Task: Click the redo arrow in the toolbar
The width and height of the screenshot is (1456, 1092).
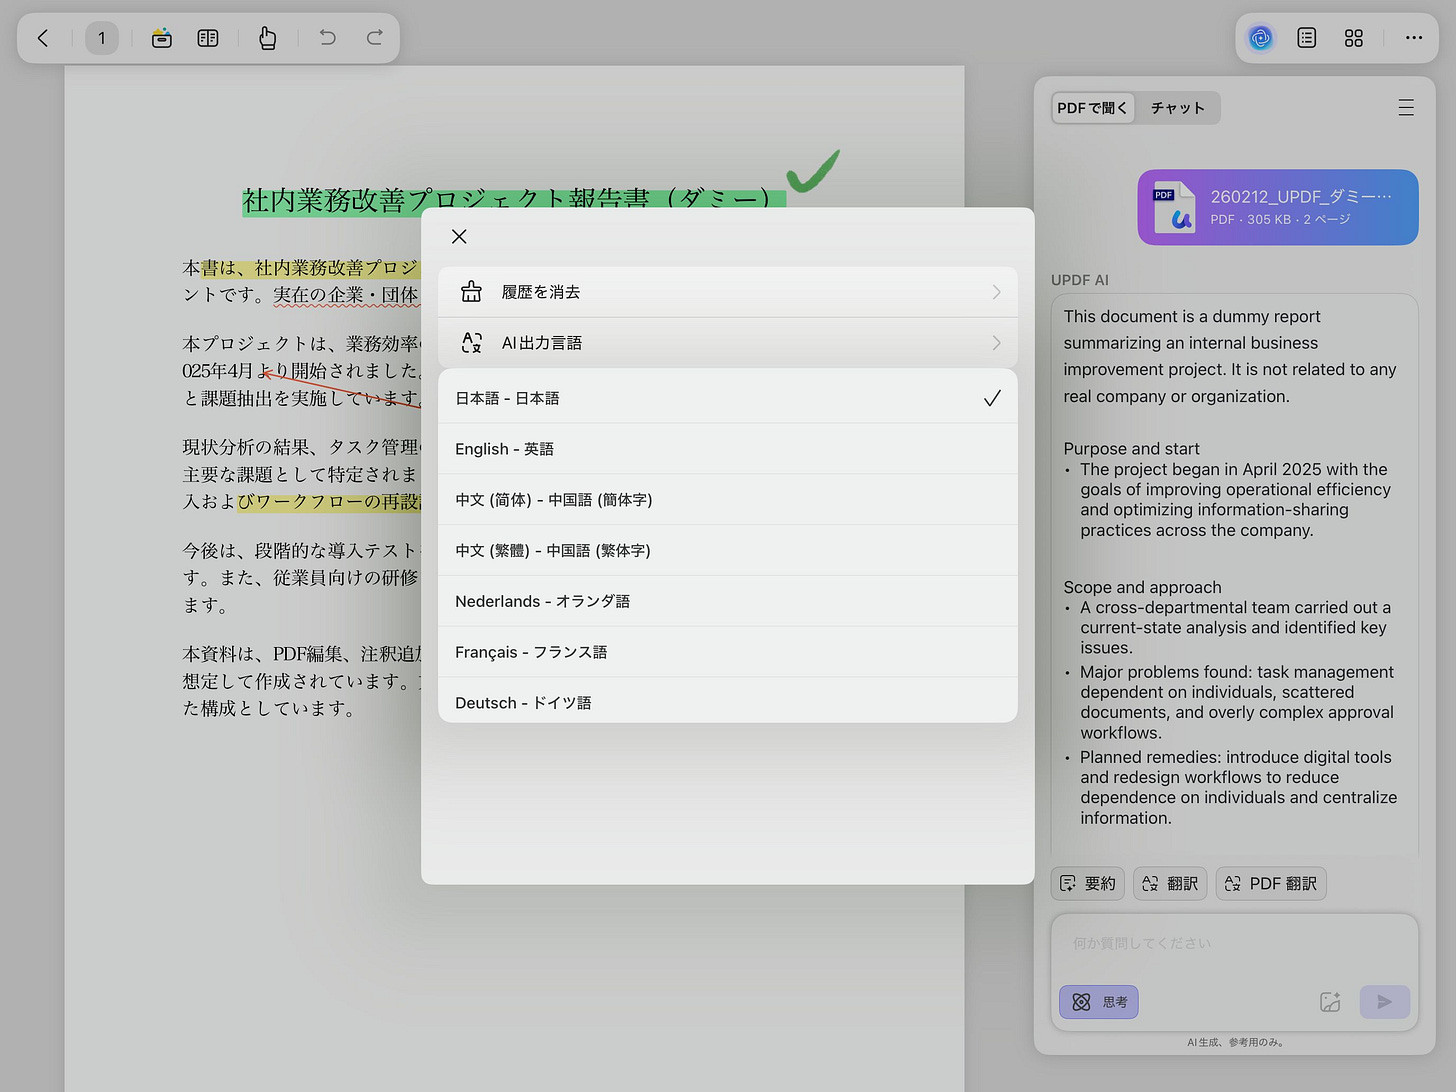Action: pos(374,38)
